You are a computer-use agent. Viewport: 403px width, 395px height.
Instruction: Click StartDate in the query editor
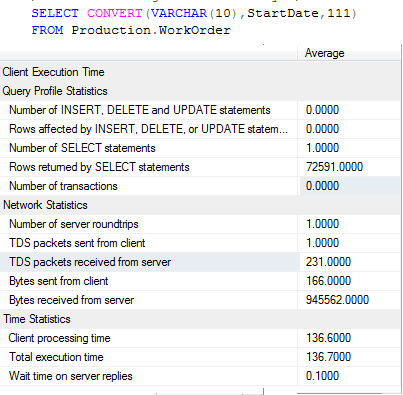click(283, 13)
